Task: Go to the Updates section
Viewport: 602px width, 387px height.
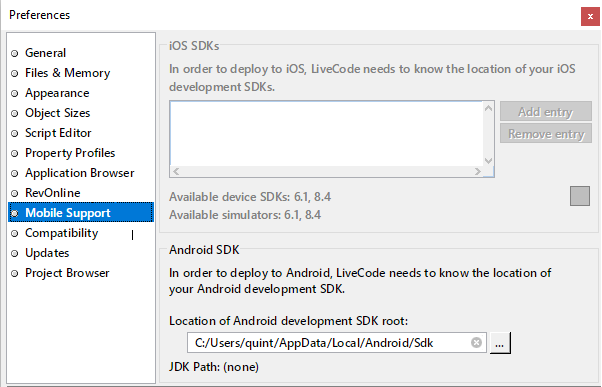Action: point(47,253)
